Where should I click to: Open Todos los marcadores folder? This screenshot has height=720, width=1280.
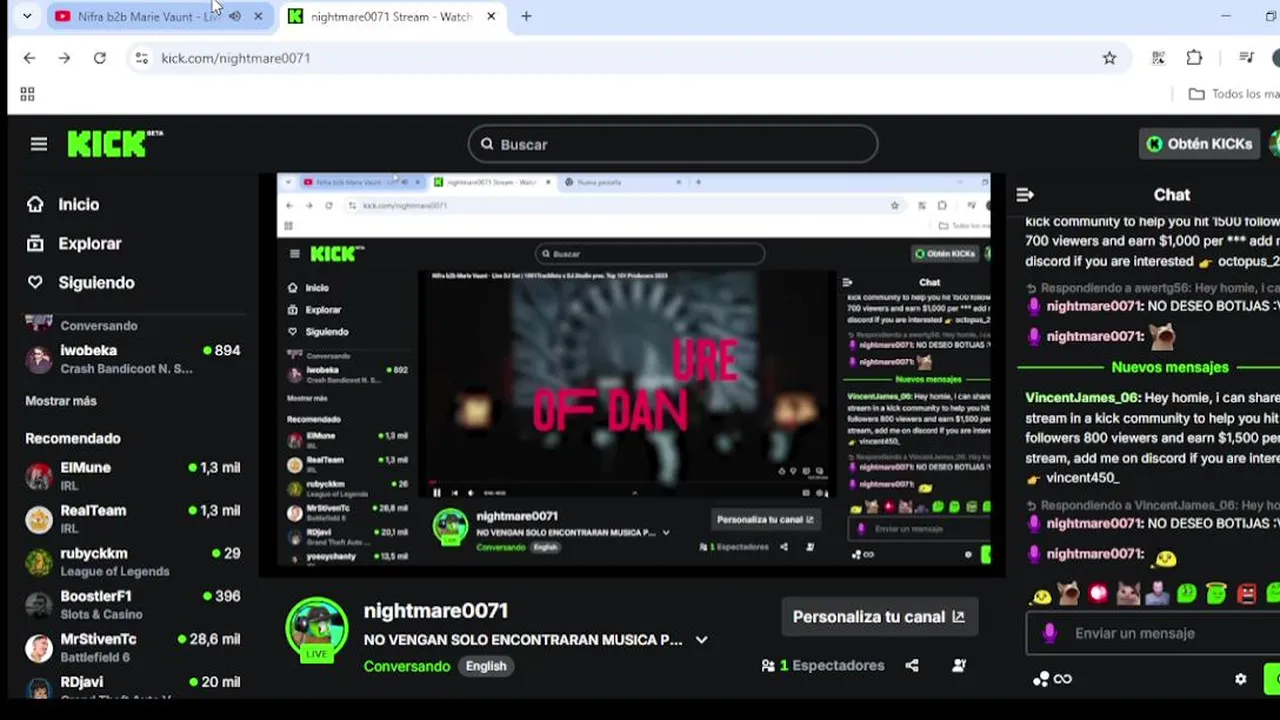pos(1234,94)
